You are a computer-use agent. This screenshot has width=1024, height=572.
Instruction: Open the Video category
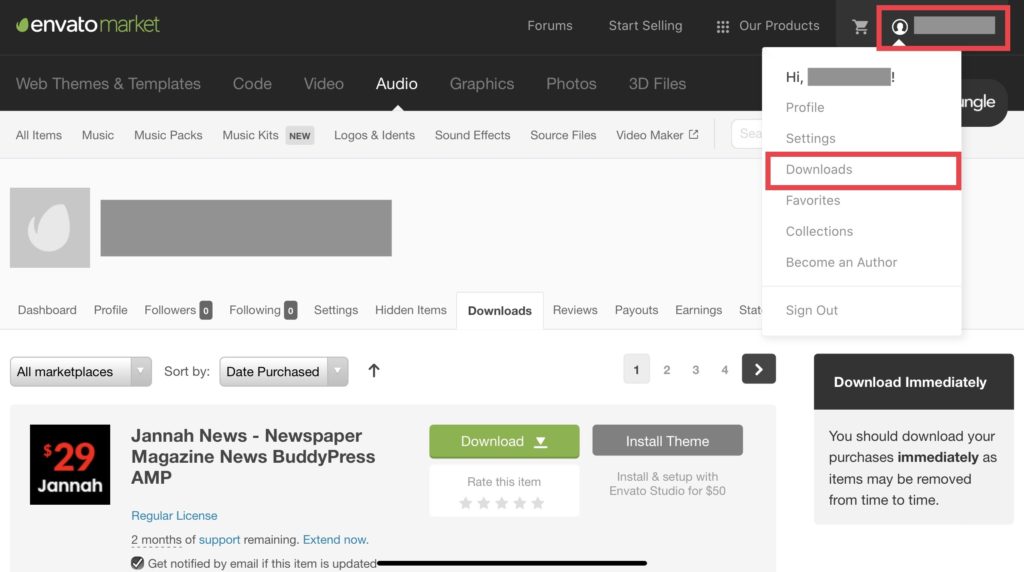click(323, 84)
